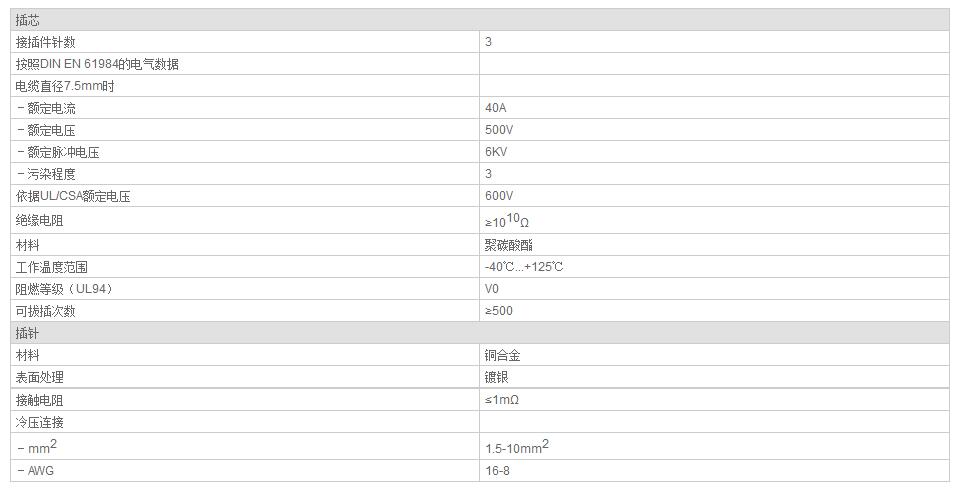This screenshot has height=492, width=957.
Task: Click the 依据UL/CSA额定电压 label
Action: click(73, 196)
